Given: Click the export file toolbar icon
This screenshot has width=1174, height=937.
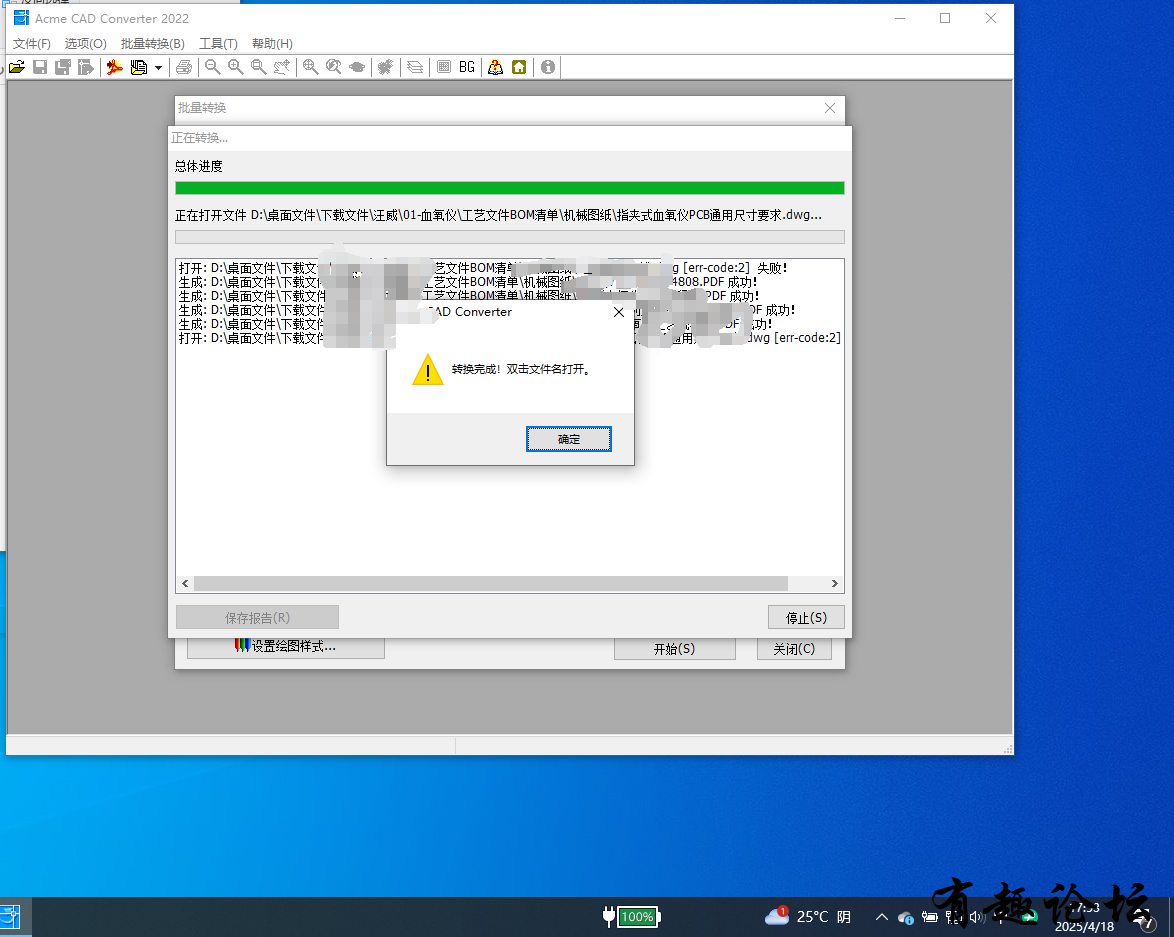Looking at the screenshot, I should [x=86, y=67].
